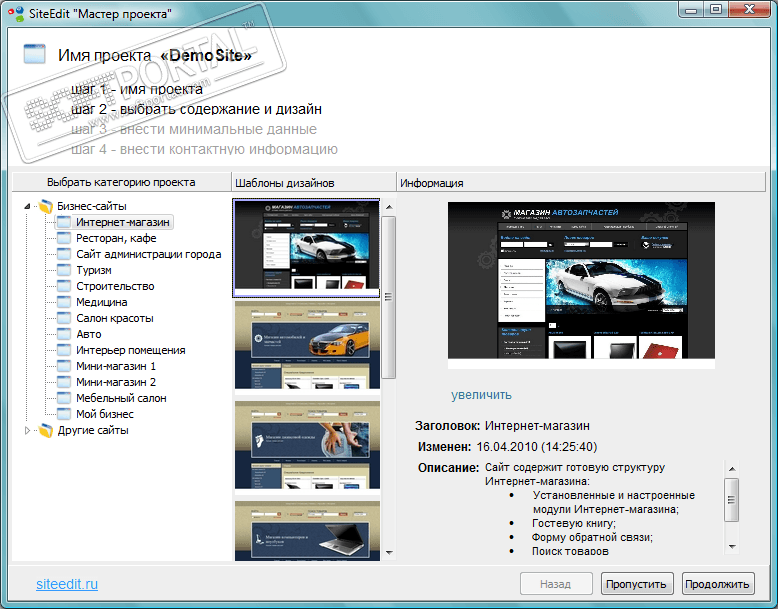The width and height of the screenshot is (778, 609).
Task: Choose the Мебельный салон category
Action: click(x=121, y=398)
